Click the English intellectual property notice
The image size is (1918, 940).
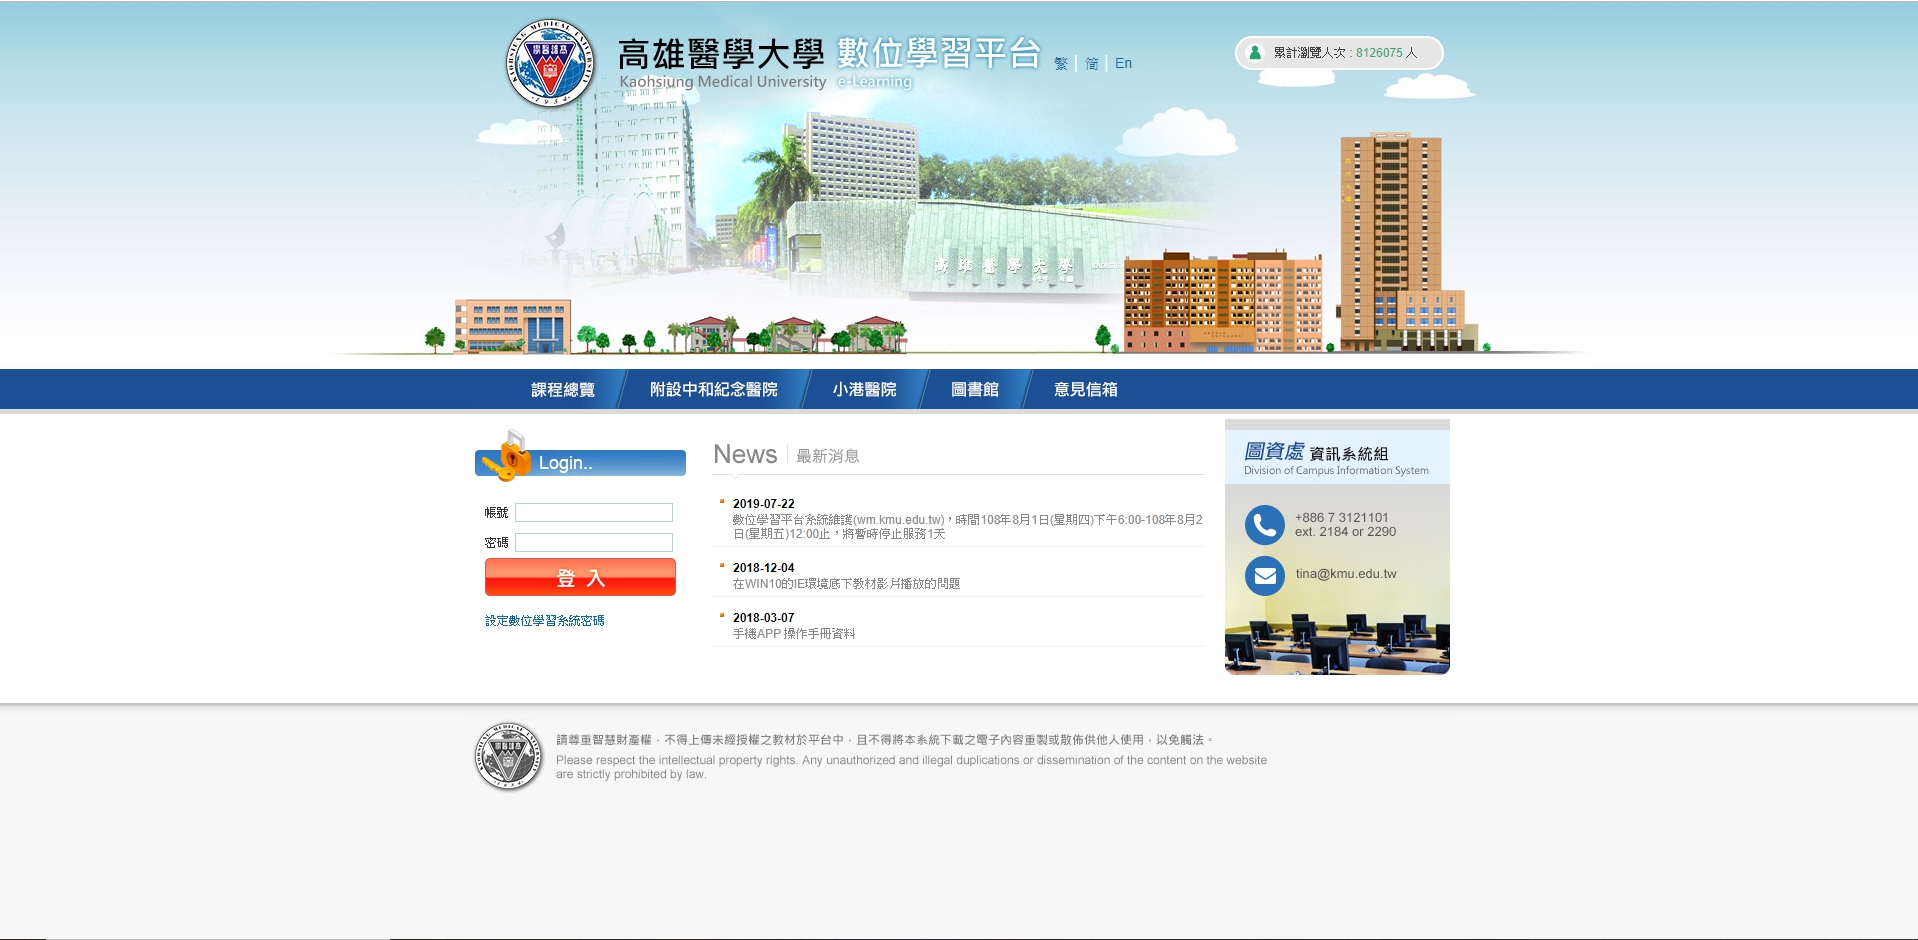coord(911,767)
